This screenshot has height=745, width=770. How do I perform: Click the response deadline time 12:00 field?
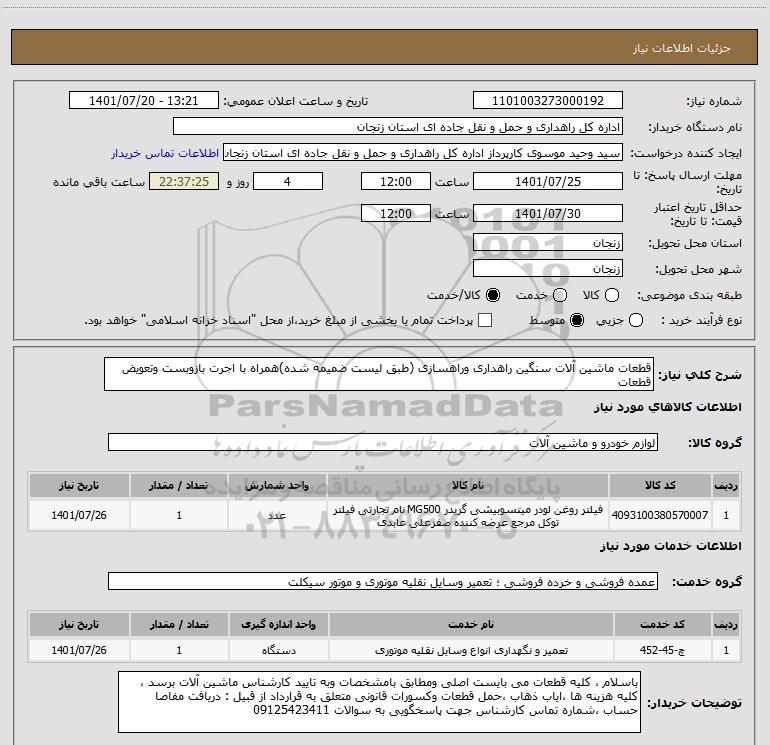click(396, 181)
